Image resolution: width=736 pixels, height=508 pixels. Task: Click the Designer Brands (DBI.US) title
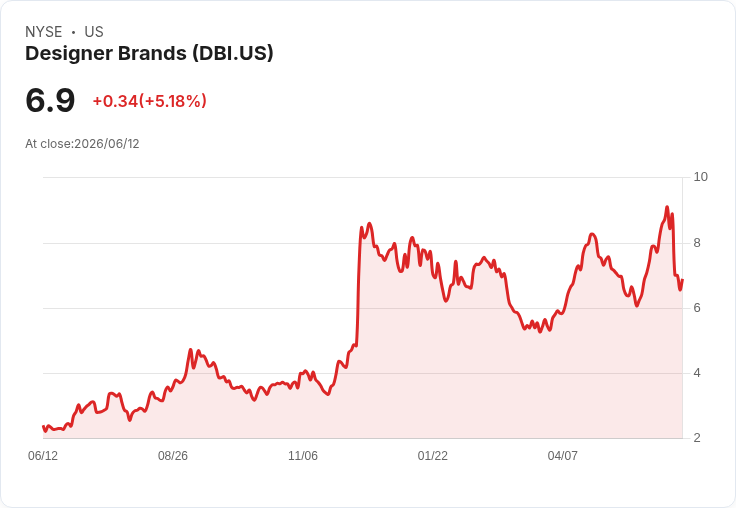pos(149,53)
